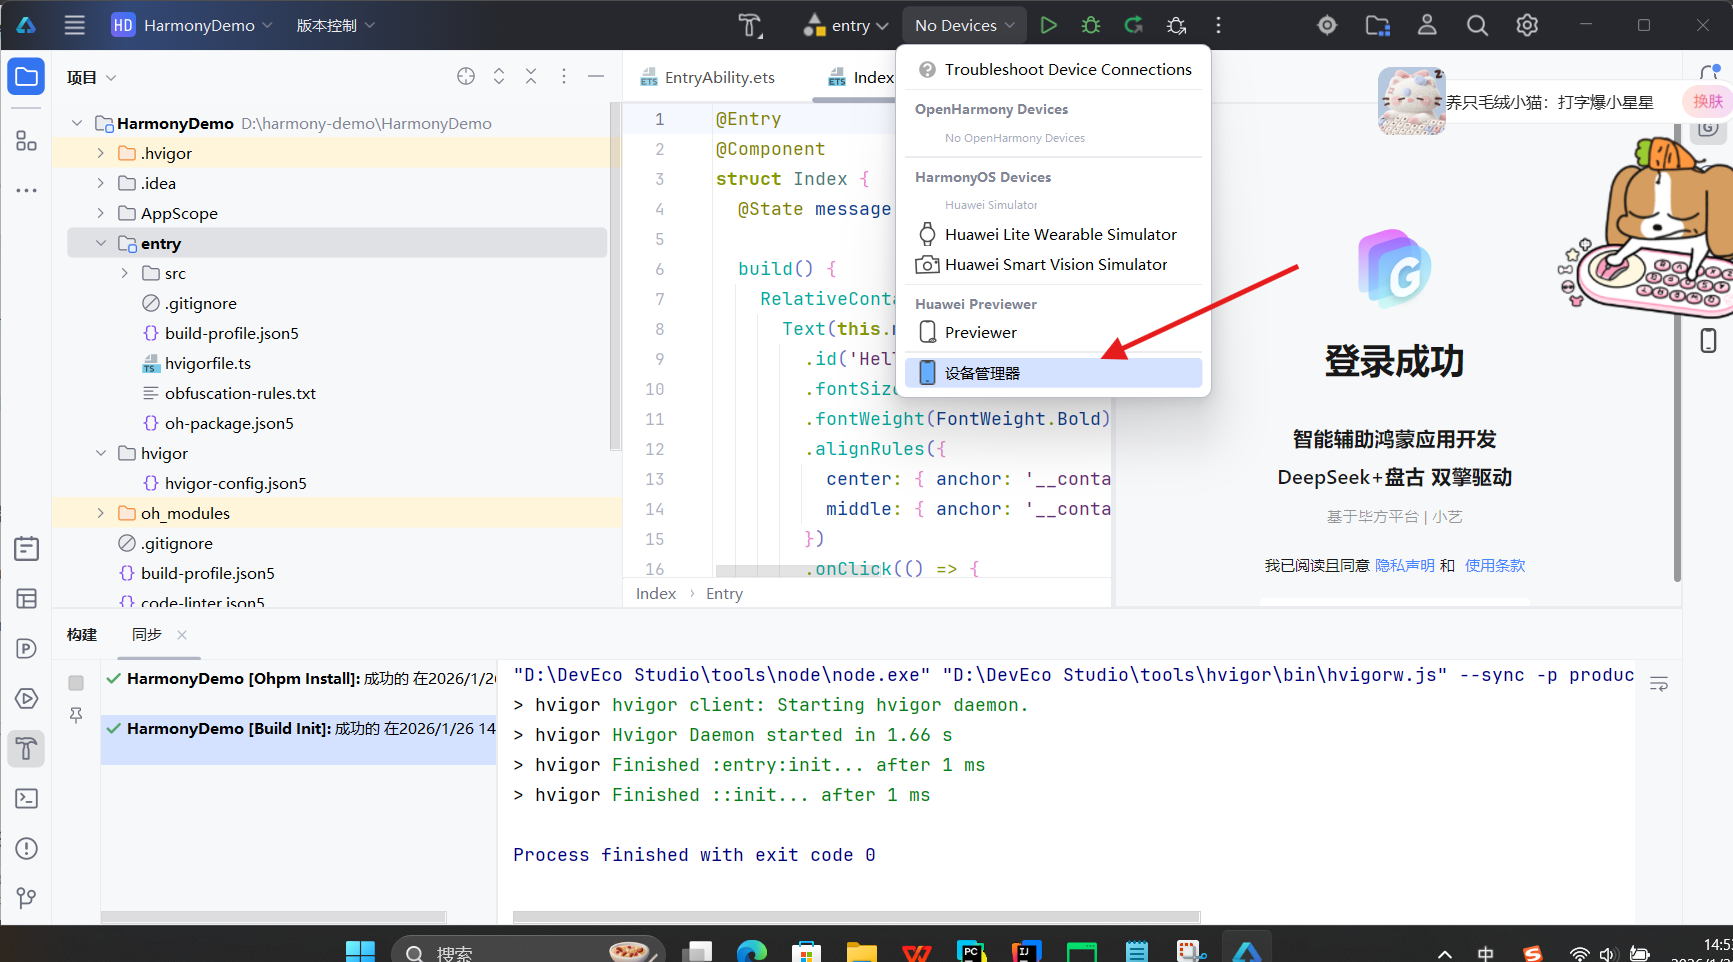Click Entry in editor breadcrumb
Screen dimensions: 1733x962
click(724, 593)
